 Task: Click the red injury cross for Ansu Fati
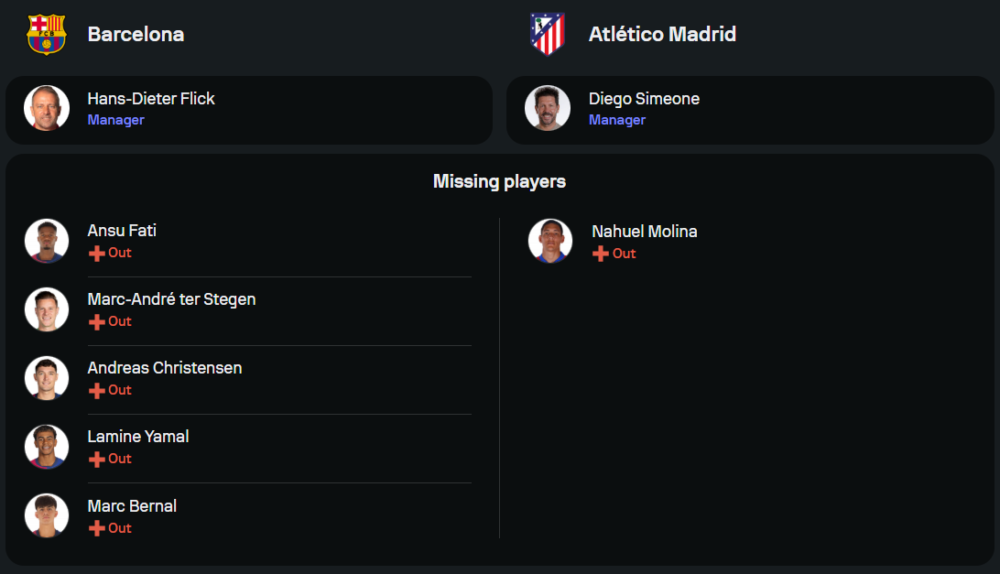coord(97,254)
